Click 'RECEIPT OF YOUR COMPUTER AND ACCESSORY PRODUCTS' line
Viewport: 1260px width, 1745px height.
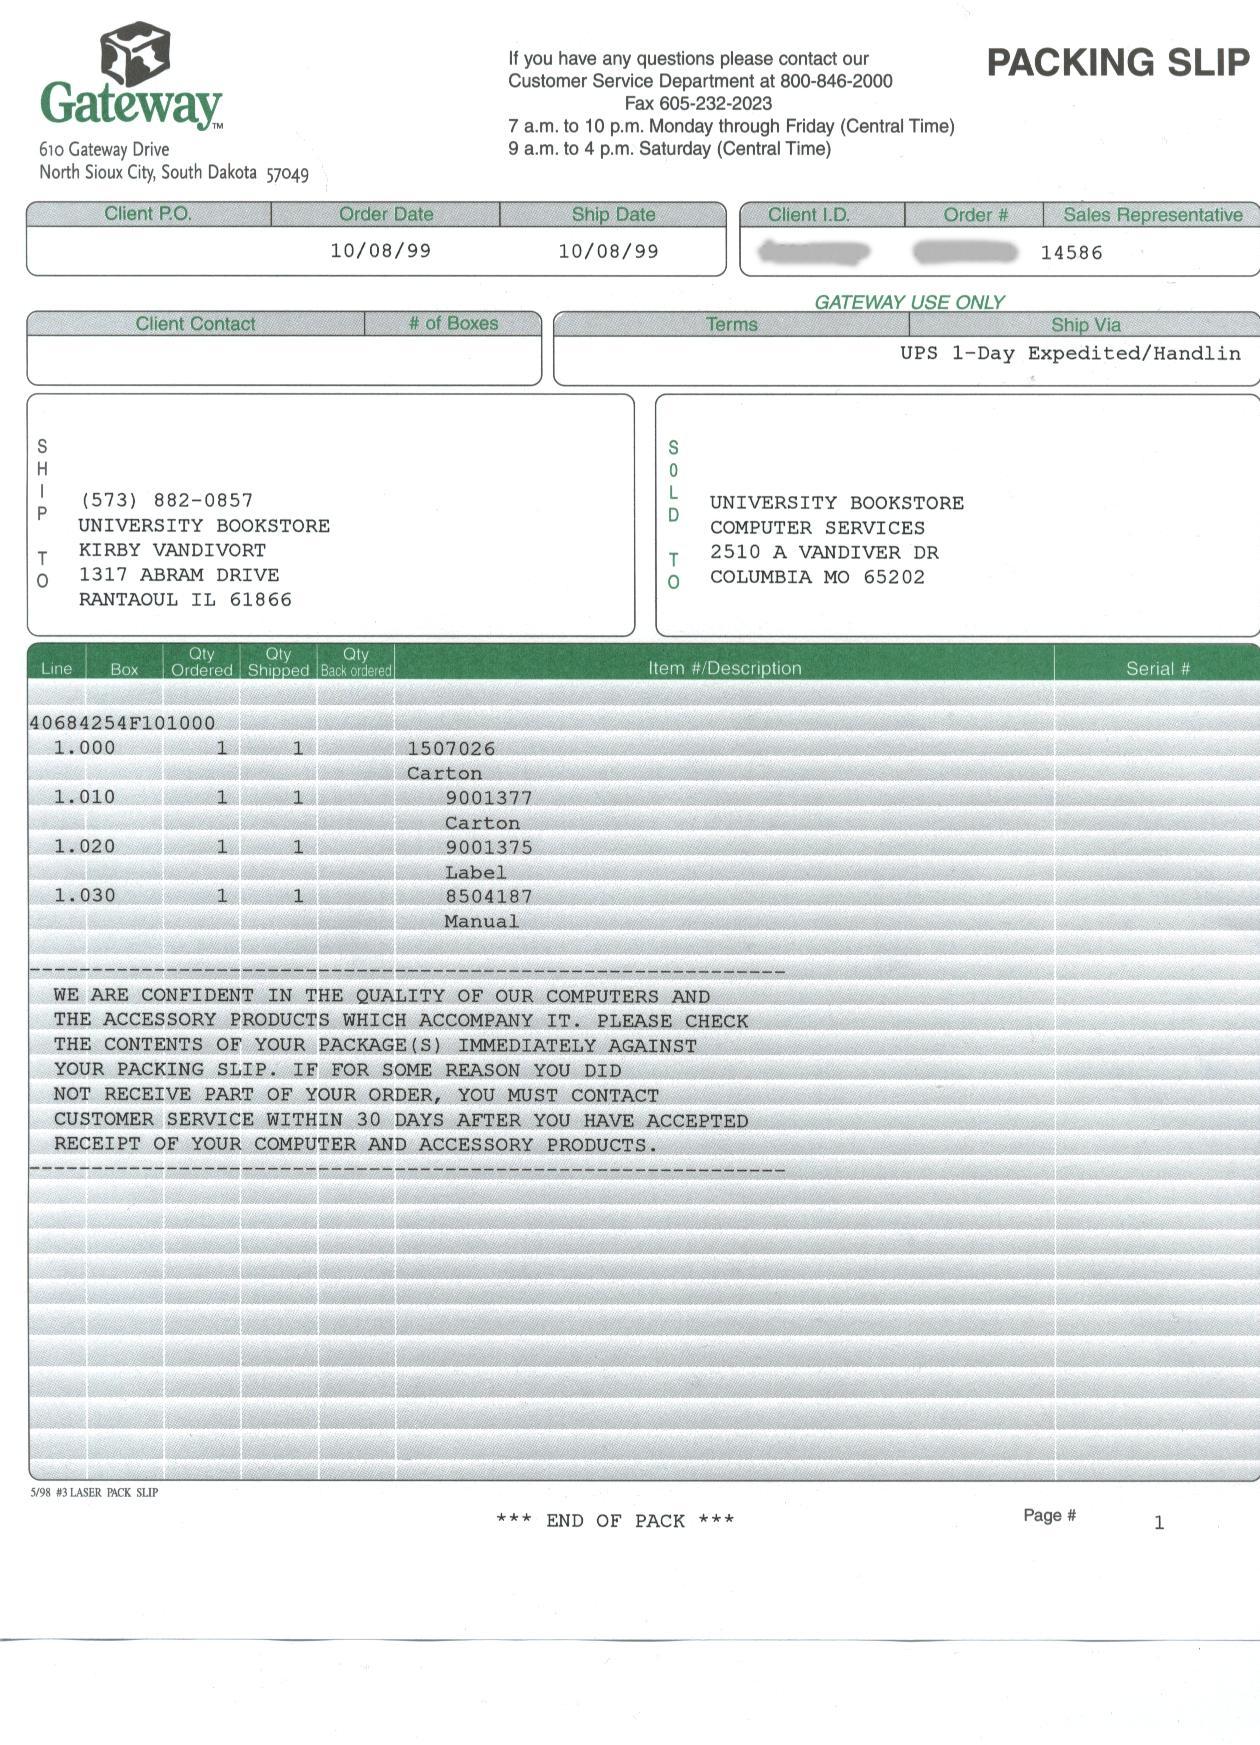tap(356, 1145)
